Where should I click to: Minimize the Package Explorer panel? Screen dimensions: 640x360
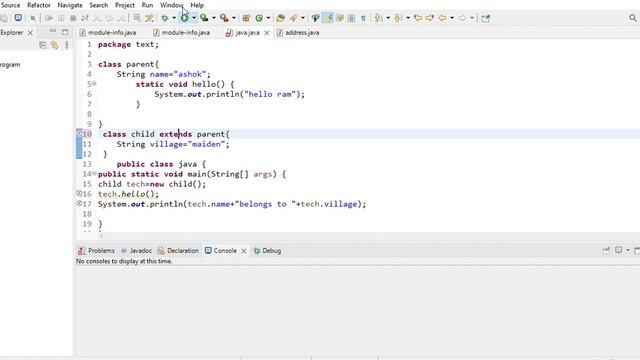click(x=53, y=31)
